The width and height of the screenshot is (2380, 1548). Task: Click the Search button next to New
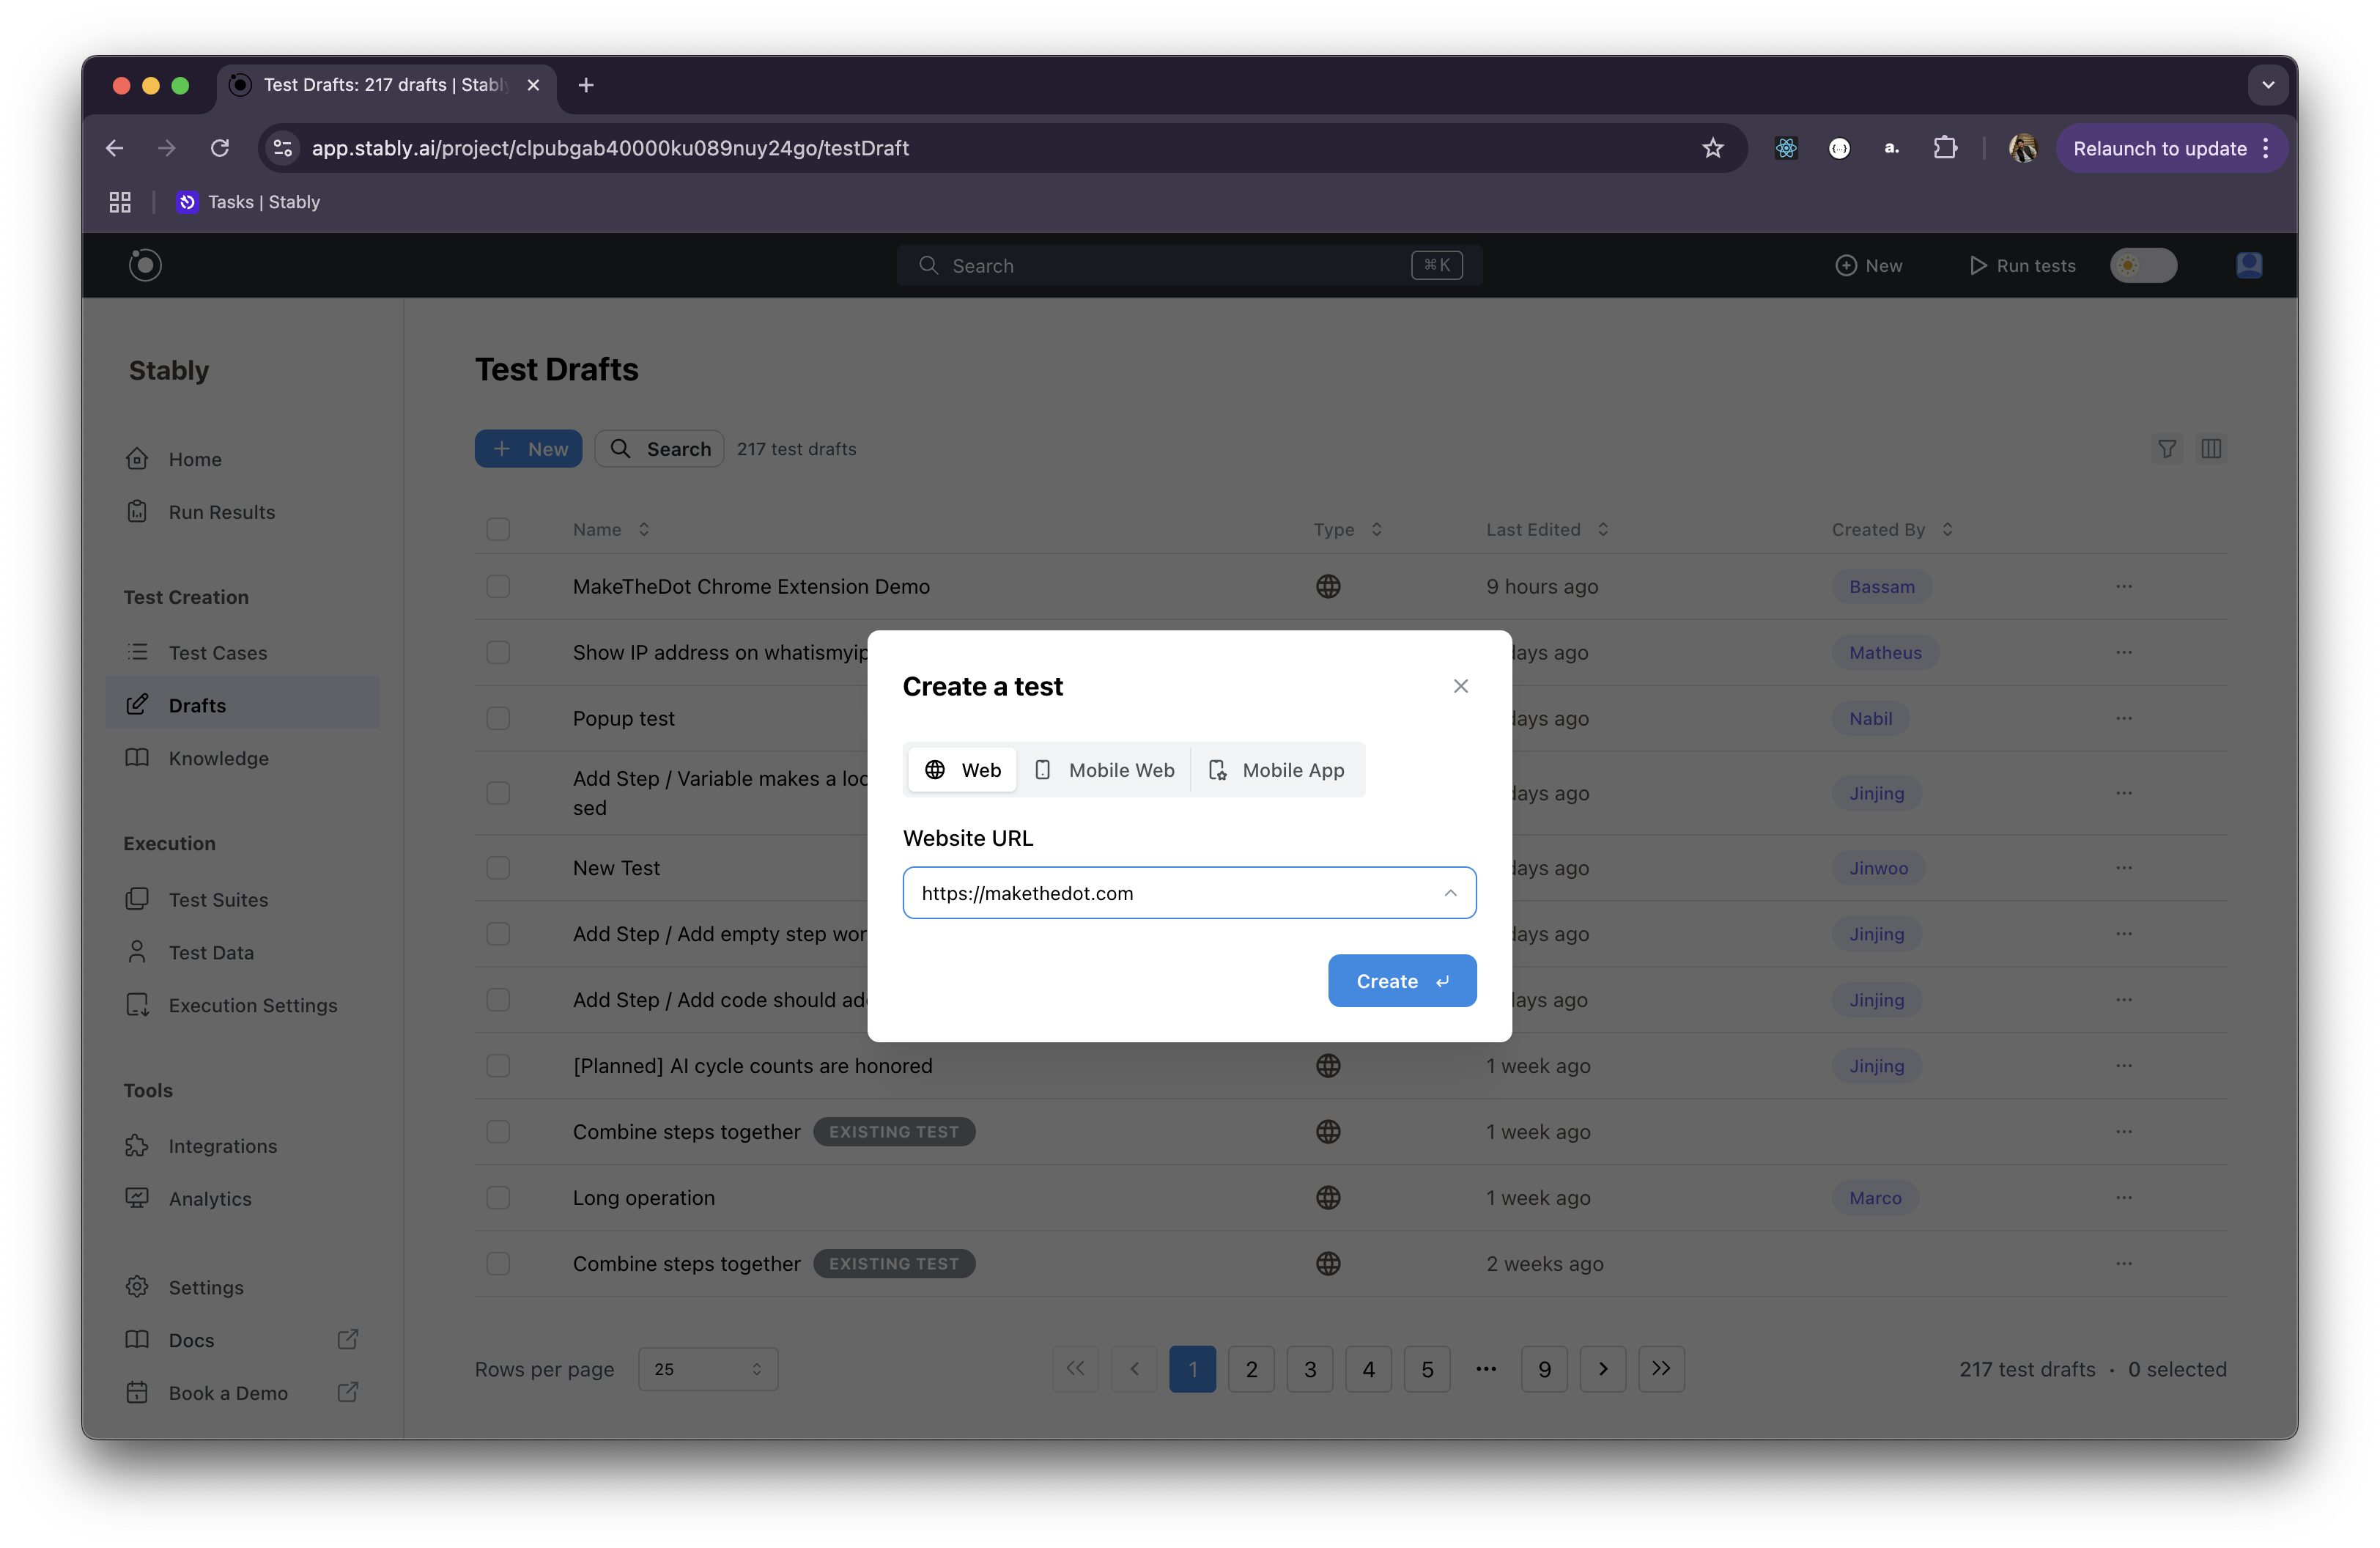tap(659, 449)
